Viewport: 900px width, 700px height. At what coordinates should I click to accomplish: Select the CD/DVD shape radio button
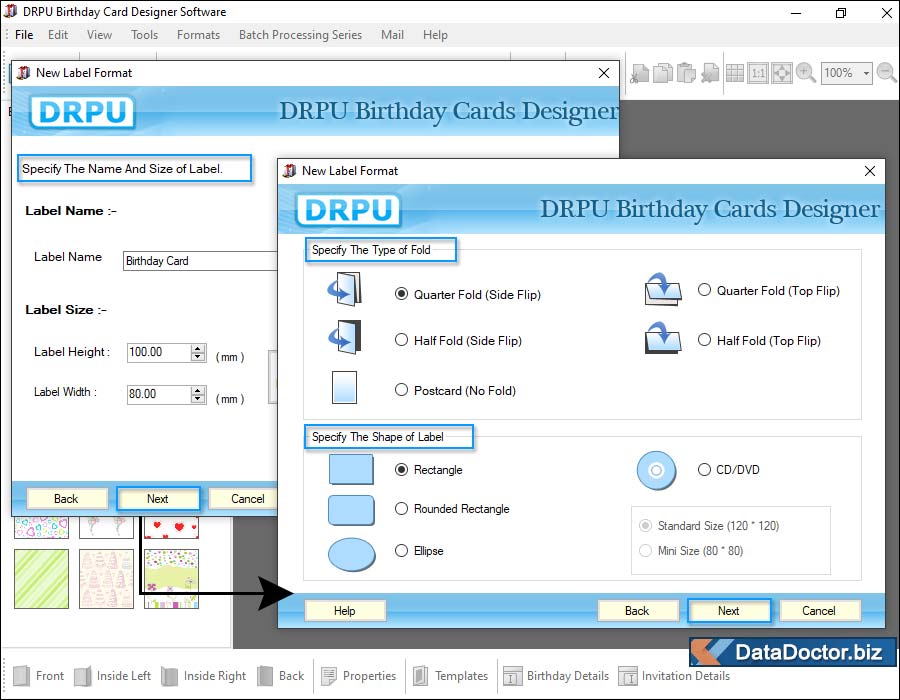704,469
